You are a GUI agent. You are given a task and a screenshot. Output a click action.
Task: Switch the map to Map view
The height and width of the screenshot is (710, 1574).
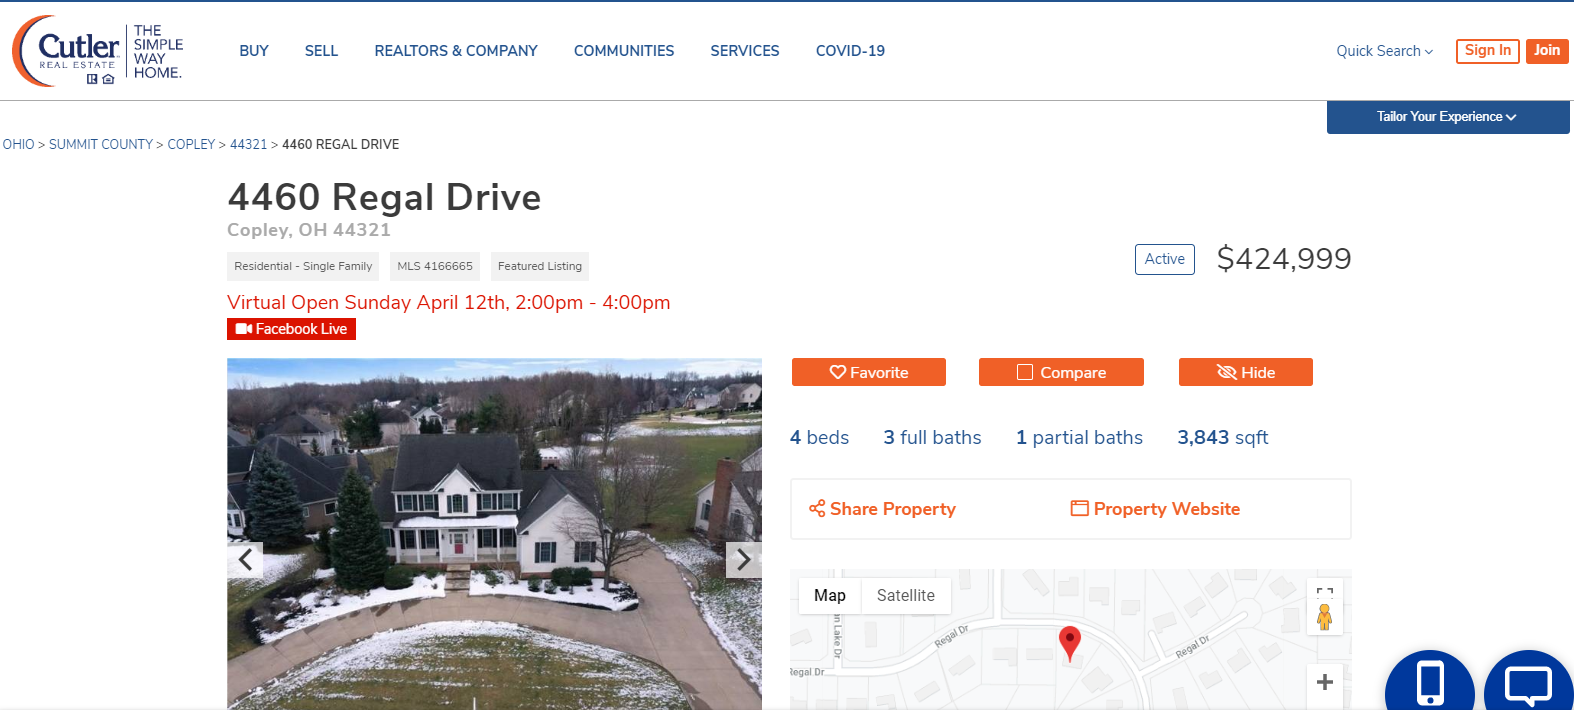[x=830, y=595]
